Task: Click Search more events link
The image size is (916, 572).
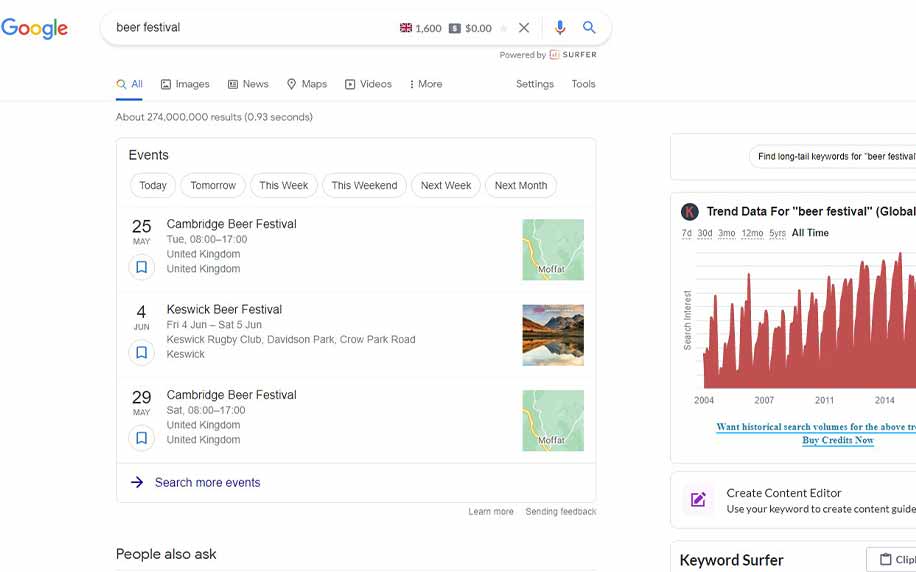Action: (x=207, y=483)
